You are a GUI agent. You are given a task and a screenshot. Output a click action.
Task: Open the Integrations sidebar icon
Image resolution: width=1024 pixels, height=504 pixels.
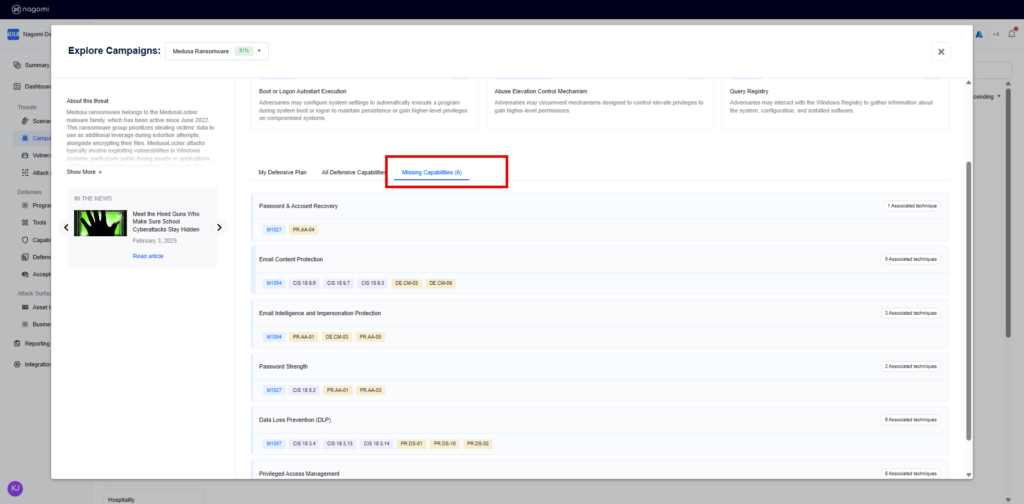pos(17,364)
